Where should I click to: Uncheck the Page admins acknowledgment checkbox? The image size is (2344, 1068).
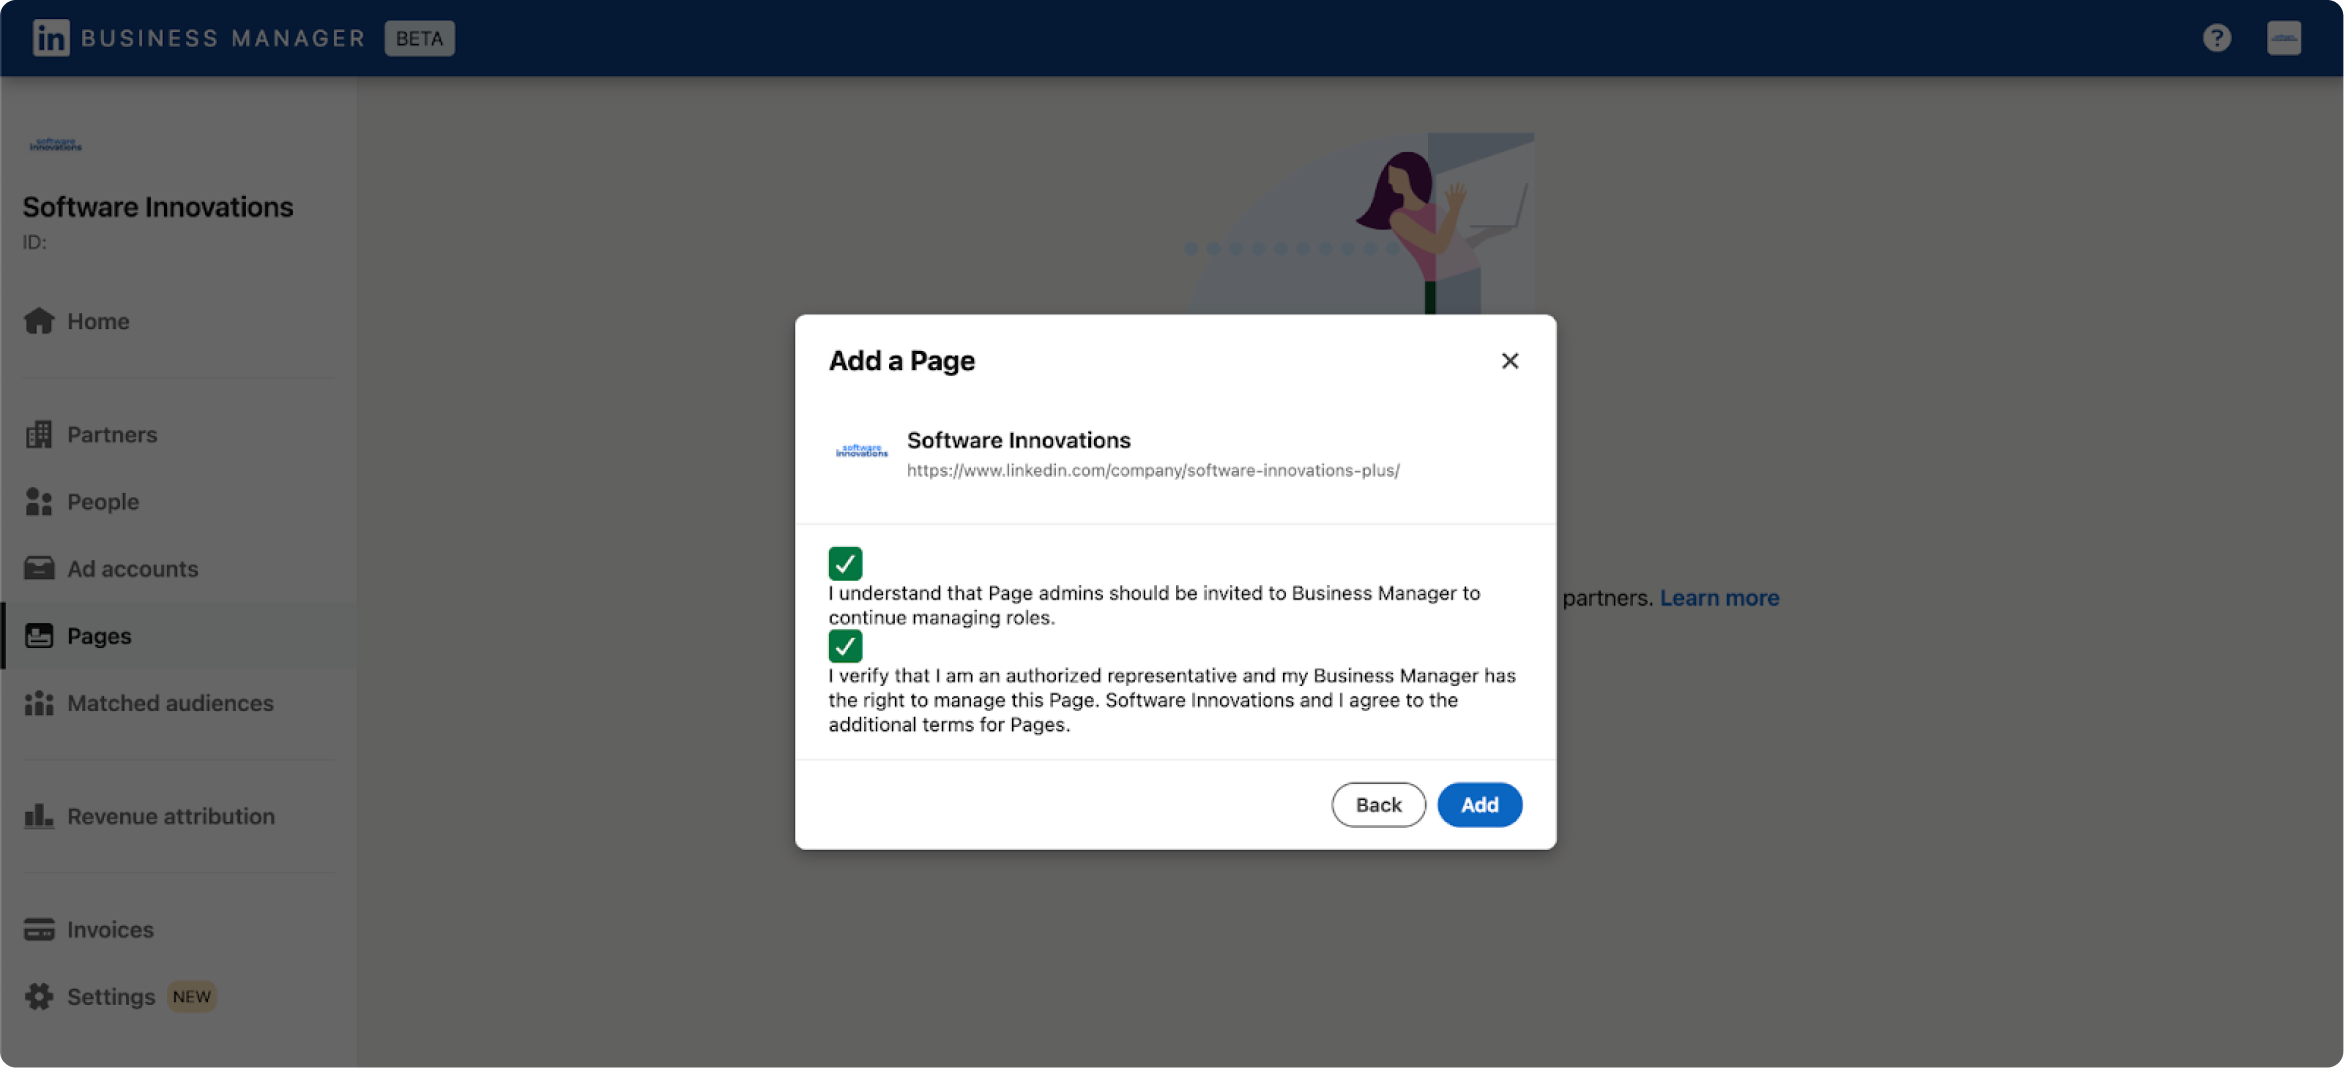[845, 563]
